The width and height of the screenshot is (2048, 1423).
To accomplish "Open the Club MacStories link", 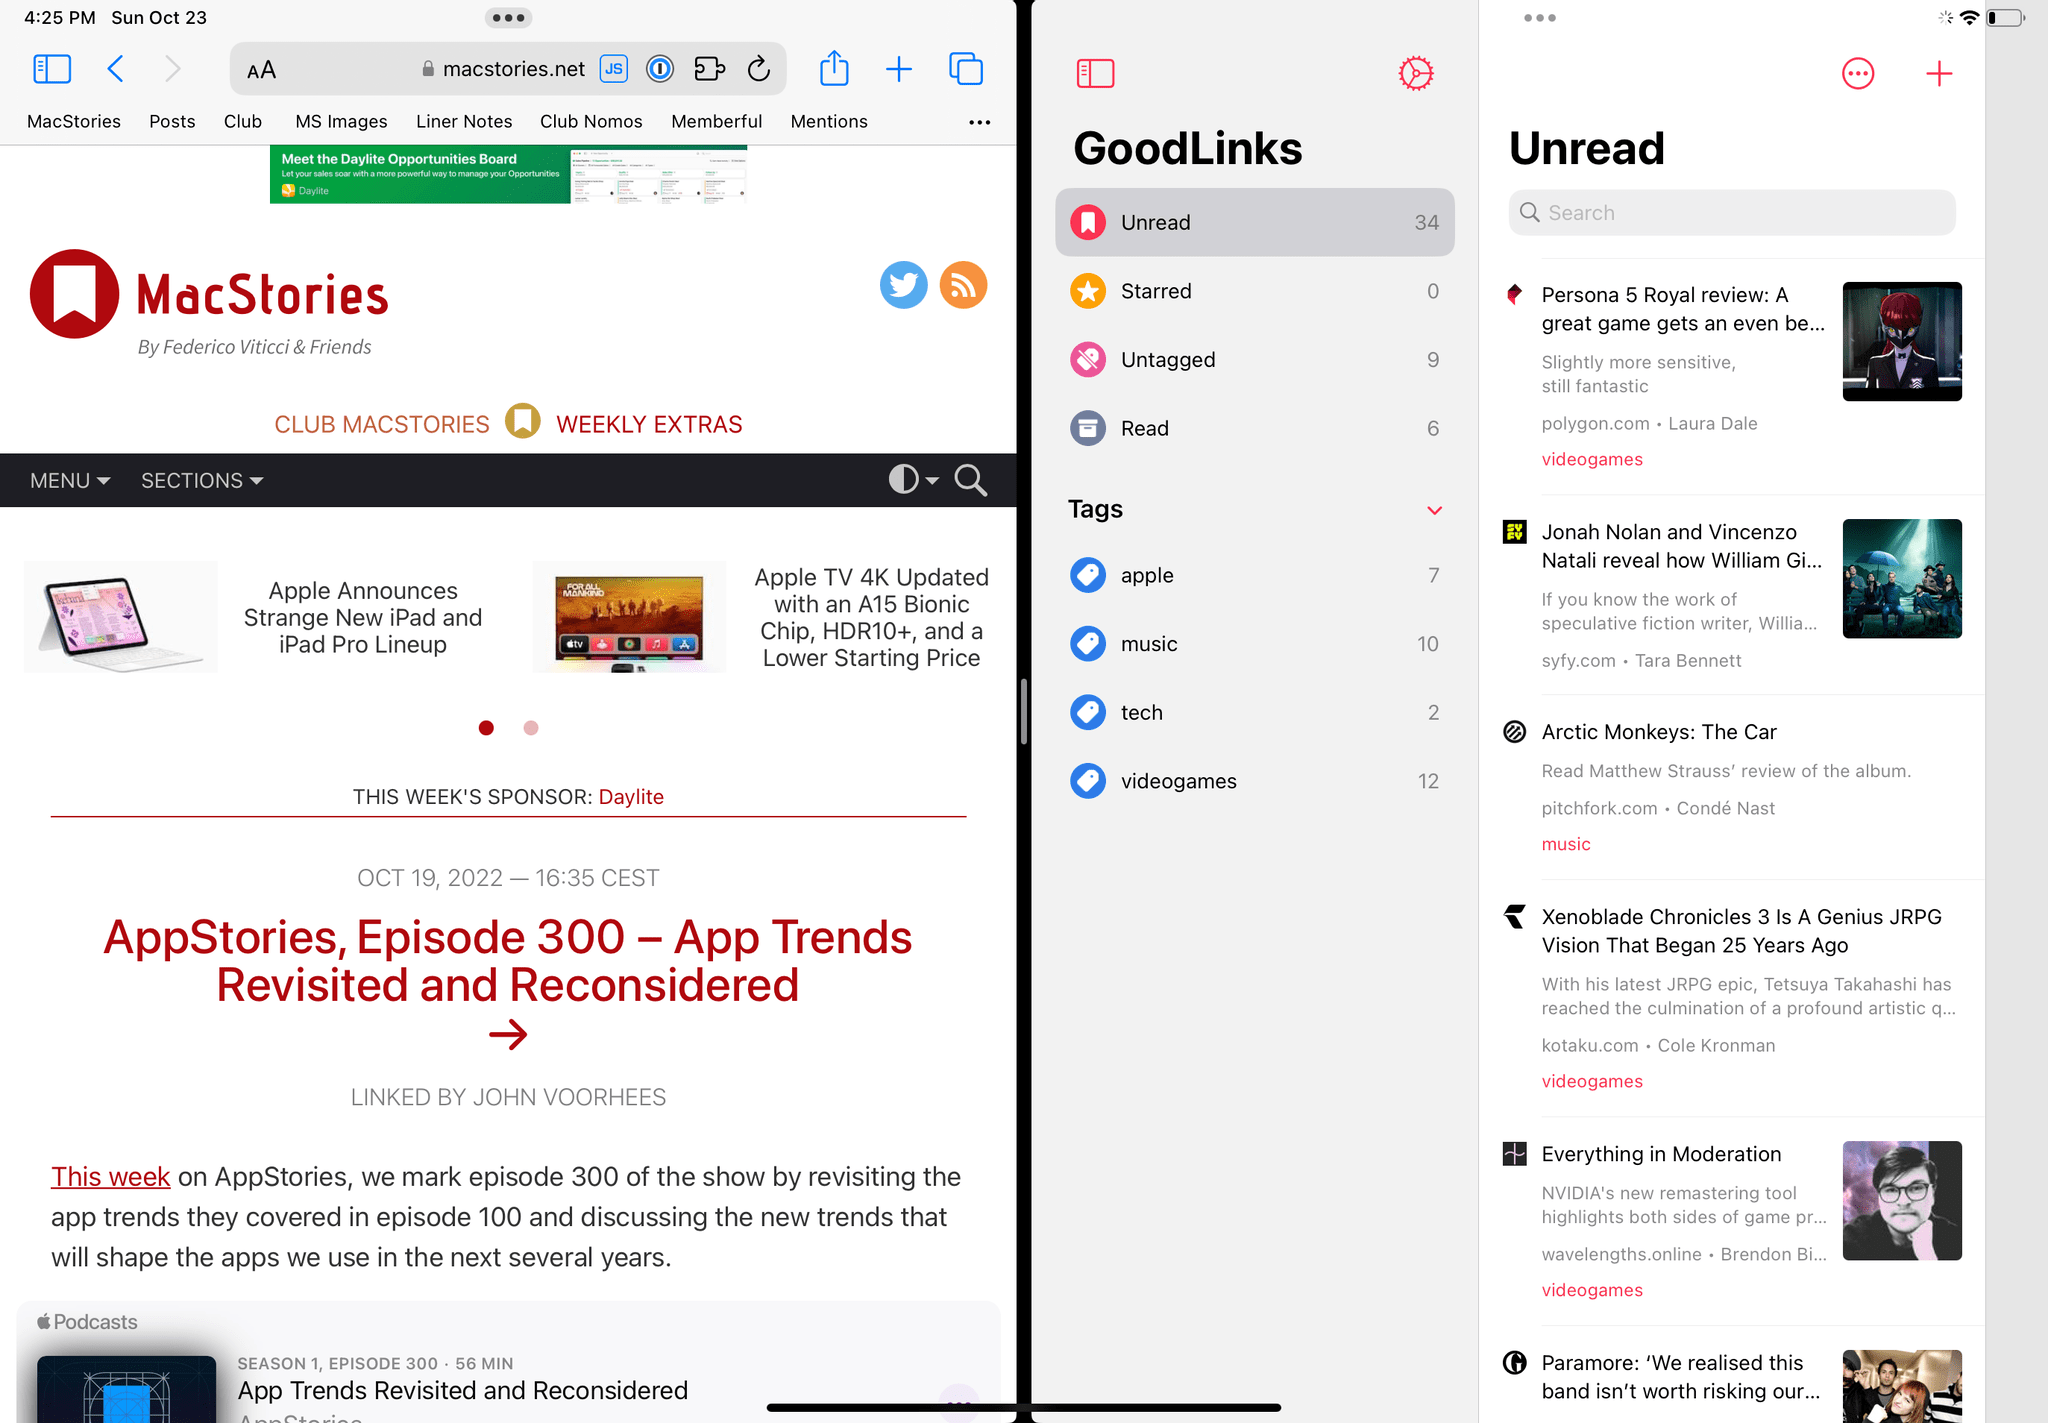I will point(381,423).
